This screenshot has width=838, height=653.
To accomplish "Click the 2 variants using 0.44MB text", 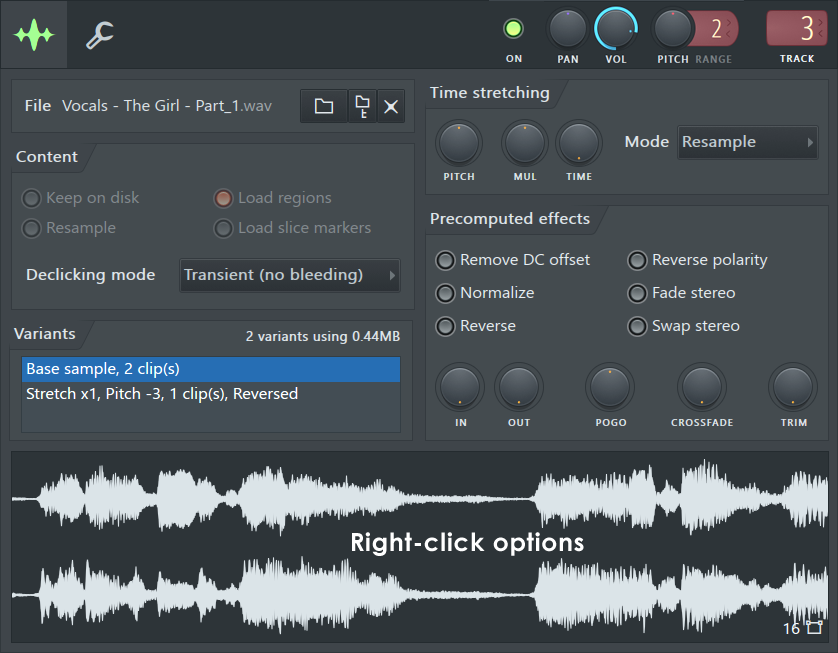I will tap(323, 337).
